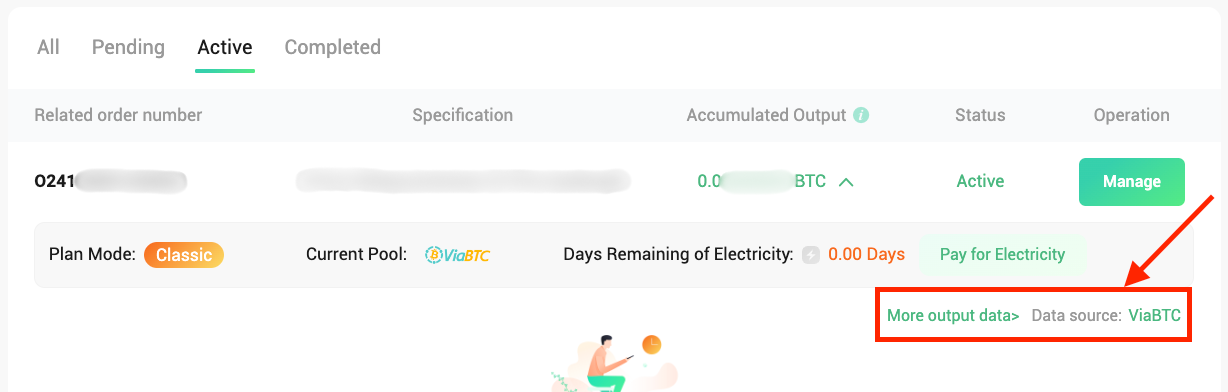
Task: Click the ViaBTC pool logo
Action: tap(457, 255)
